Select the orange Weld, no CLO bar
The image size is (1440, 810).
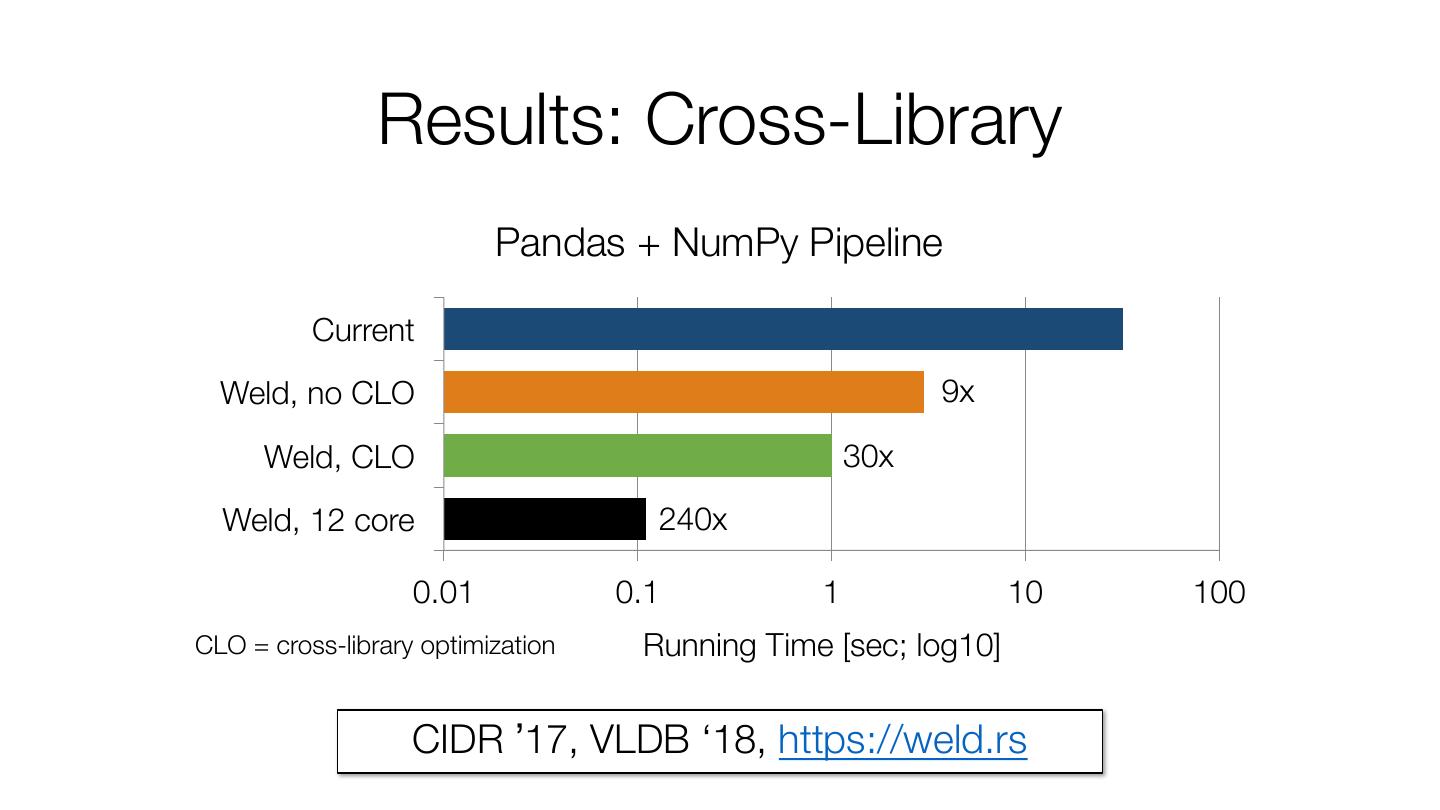(x=683, y=393)
